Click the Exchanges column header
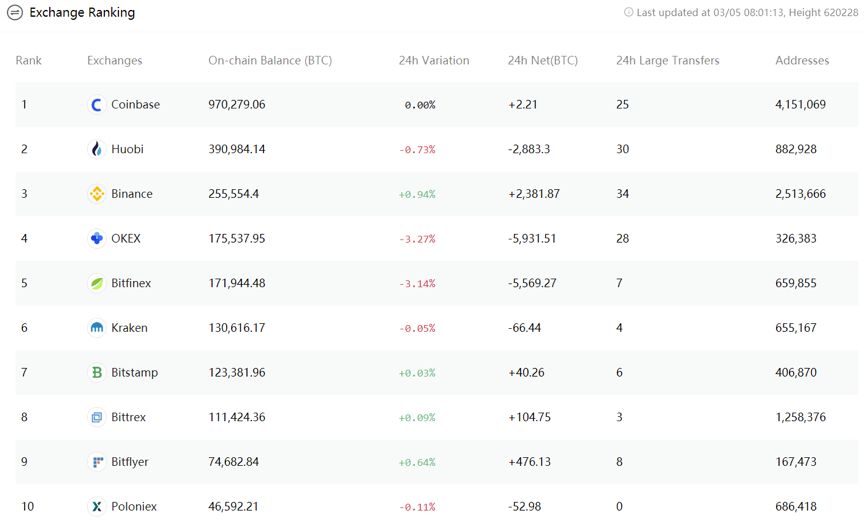The height and width of the screenshot is (526, 865). pyautogui.click(x=114, y=61)
